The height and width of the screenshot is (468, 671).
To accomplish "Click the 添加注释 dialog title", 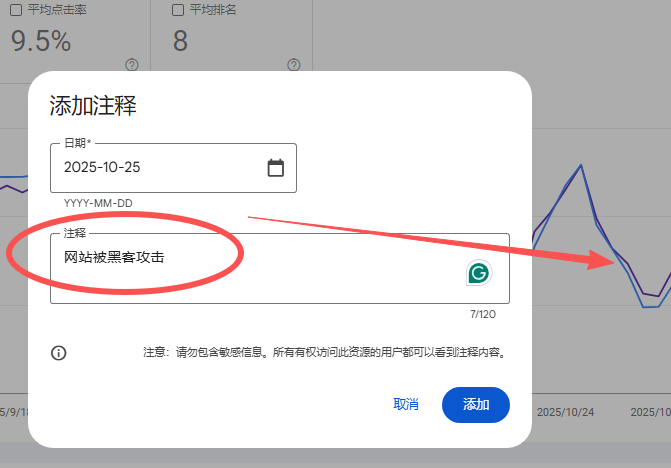I will pos(93,105).
